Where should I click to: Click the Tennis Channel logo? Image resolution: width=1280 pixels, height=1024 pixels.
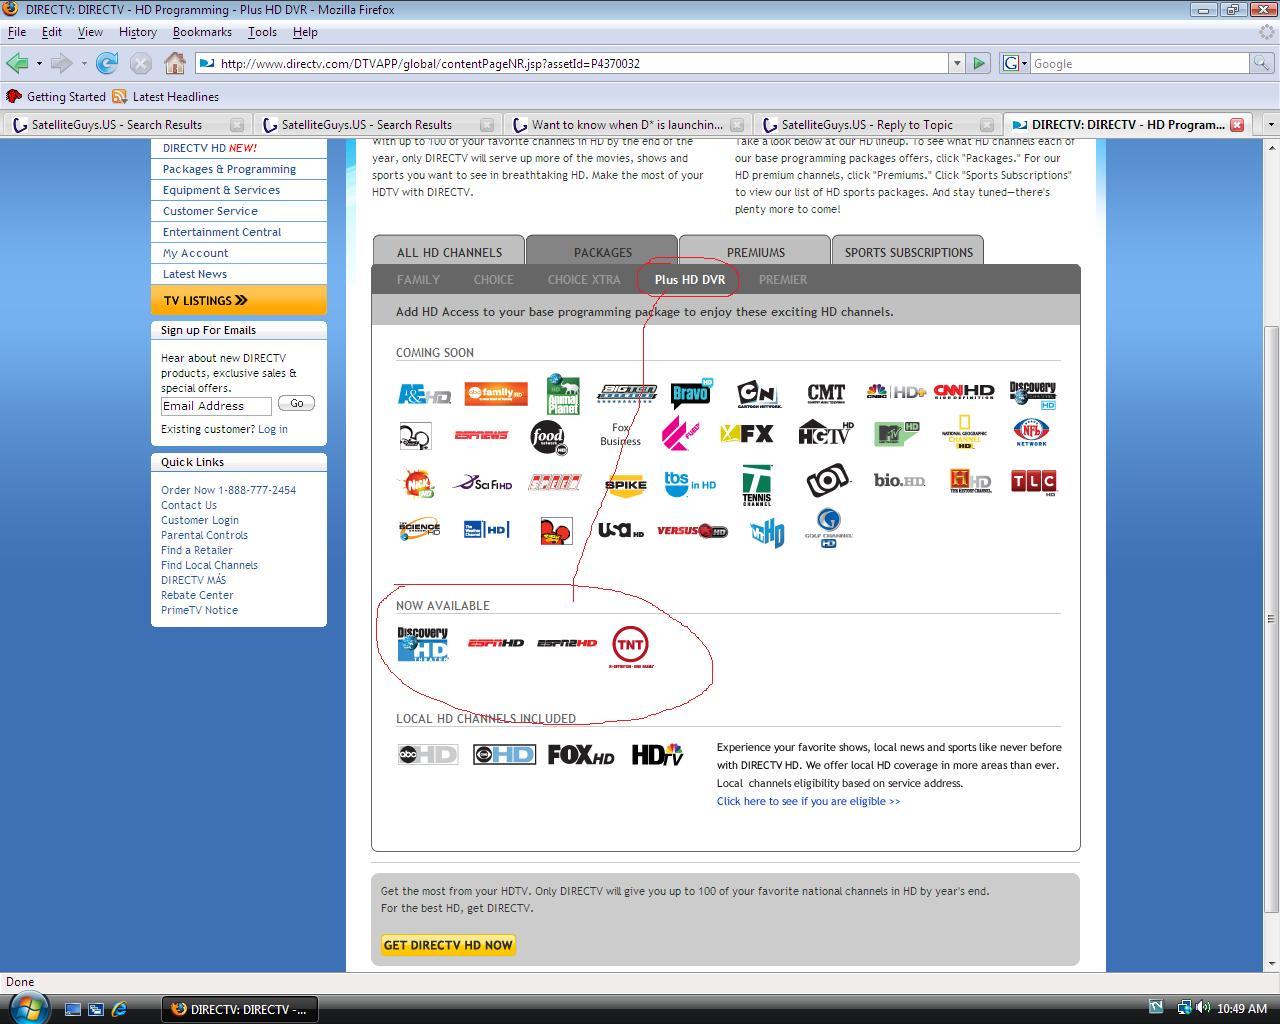[x=757, y=485]
